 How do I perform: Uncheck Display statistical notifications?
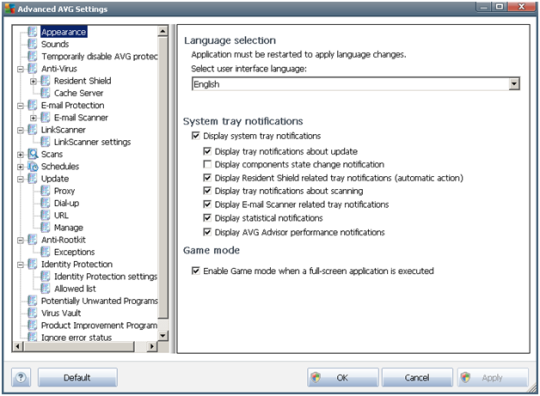[x=207, y=218]
